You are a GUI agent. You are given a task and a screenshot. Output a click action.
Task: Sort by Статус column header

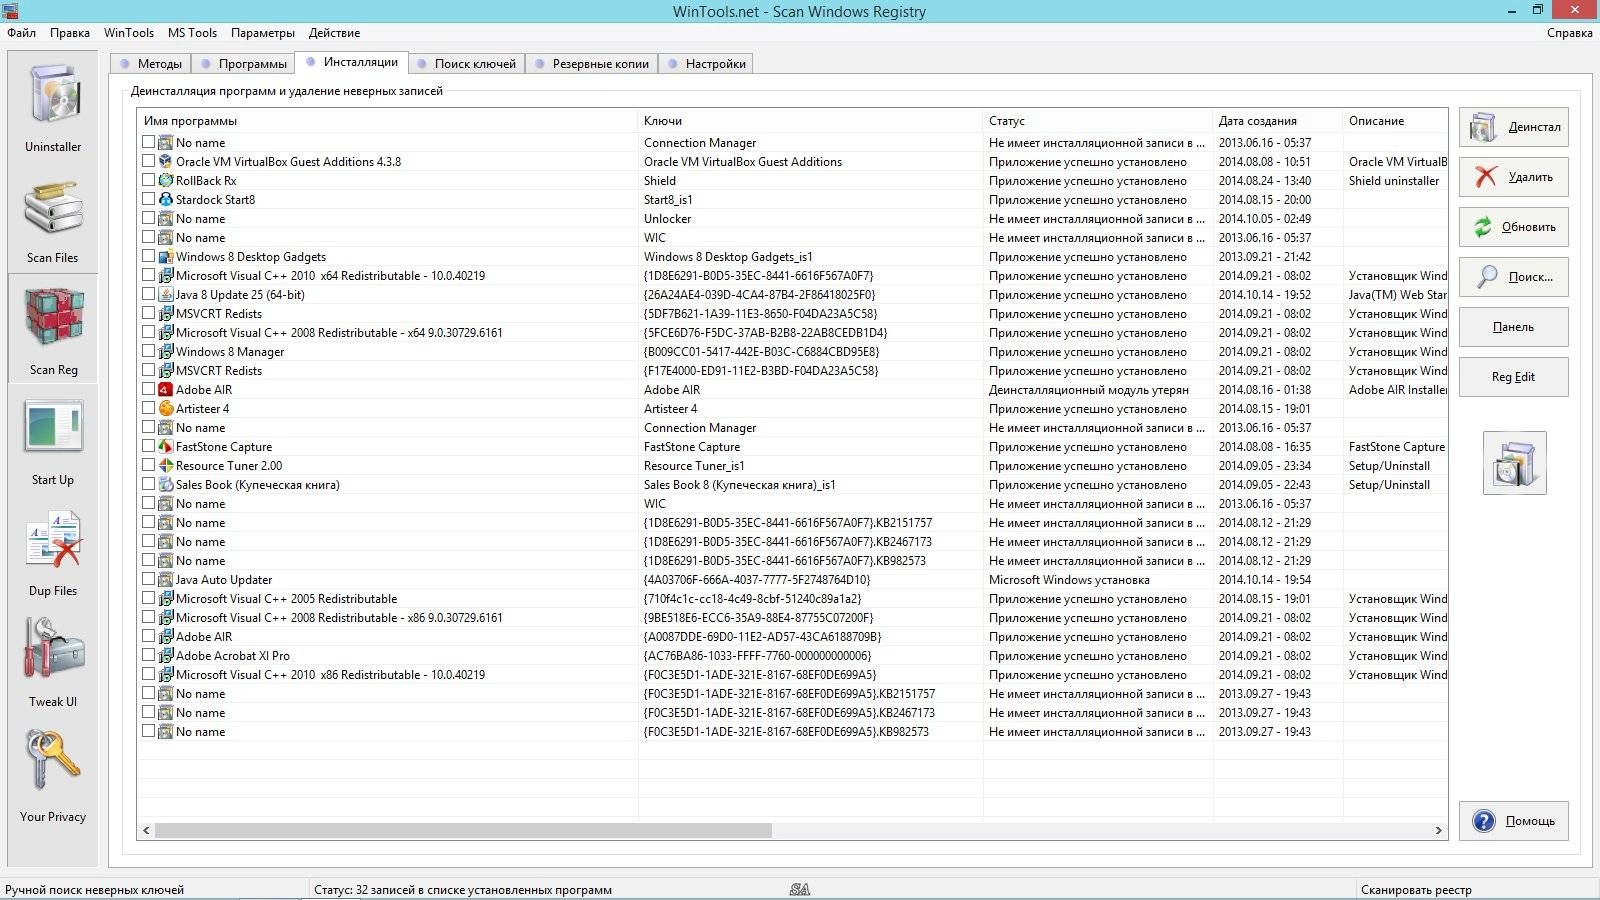1097,121
